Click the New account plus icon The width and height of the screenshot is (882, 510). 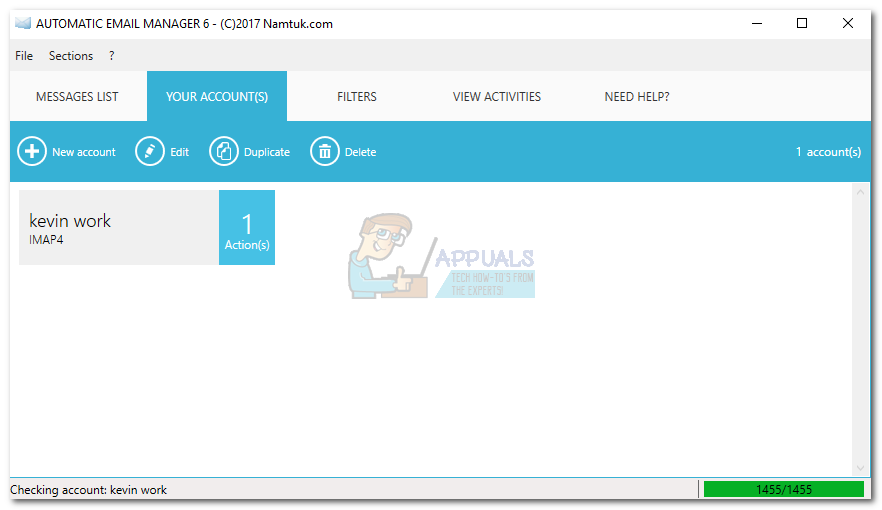[32, 151]
